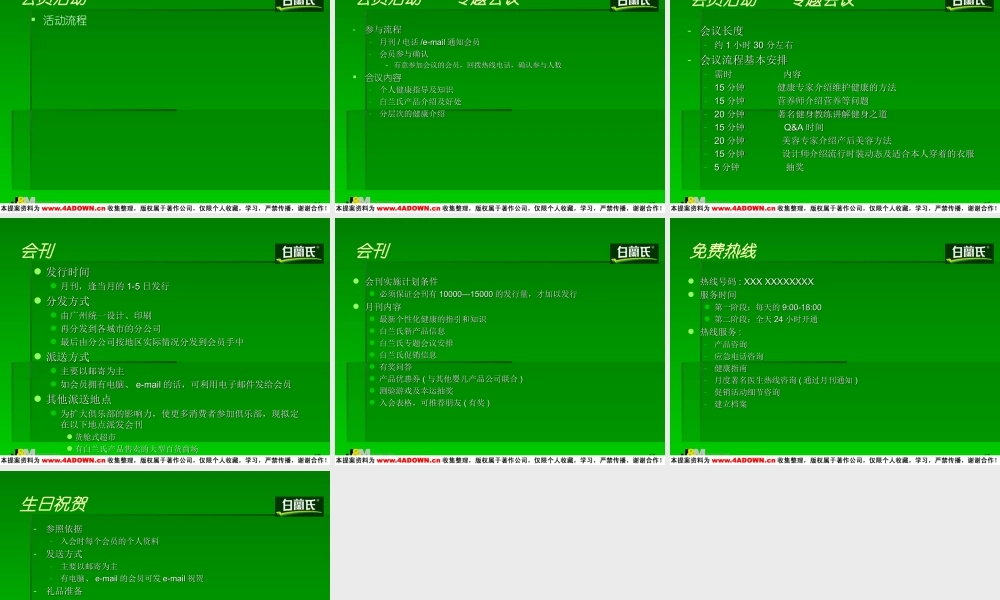Image resolution: width=1000 pixels, height=600 pixels.
Task: Click the 白兰氏 logo on the 会议长度 slide
Action: pyautogui.click(x=969, y=4)
